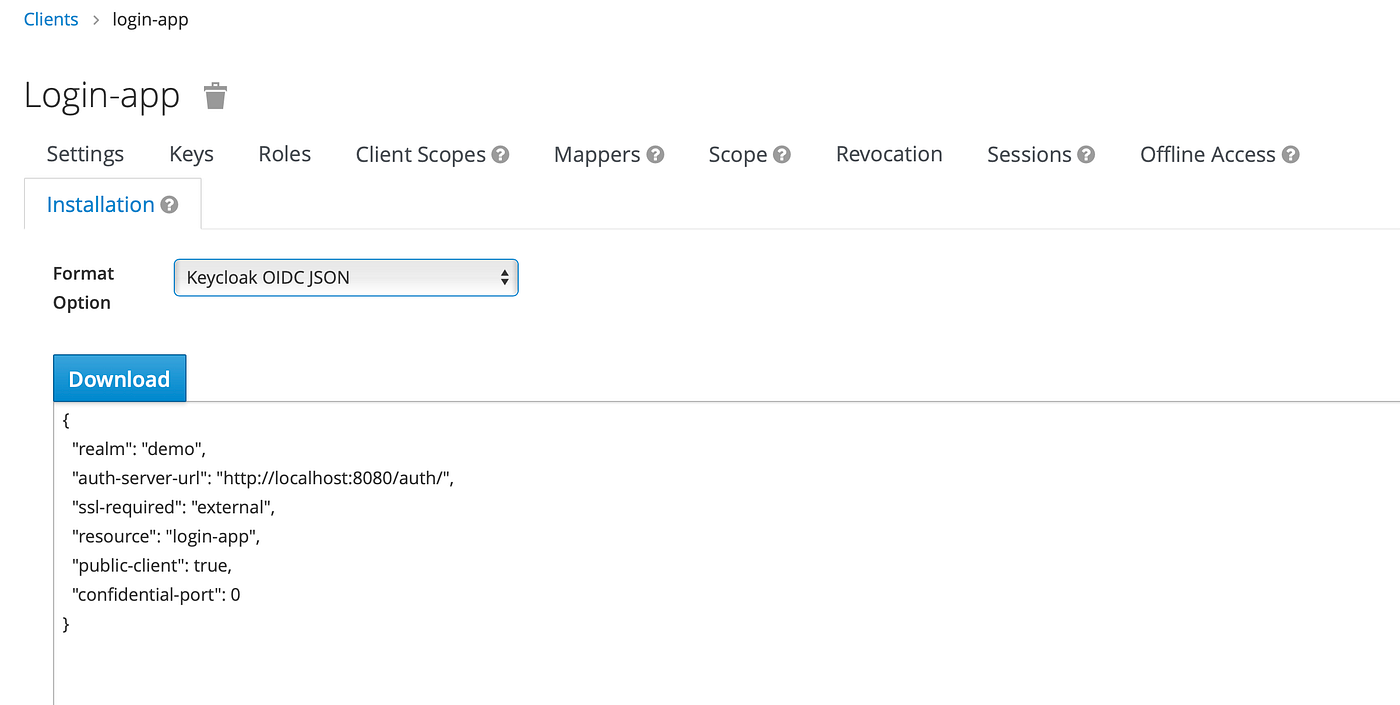Click the login-app breadcrumb text
This screenshot has width=1400, height=705.
150,19
